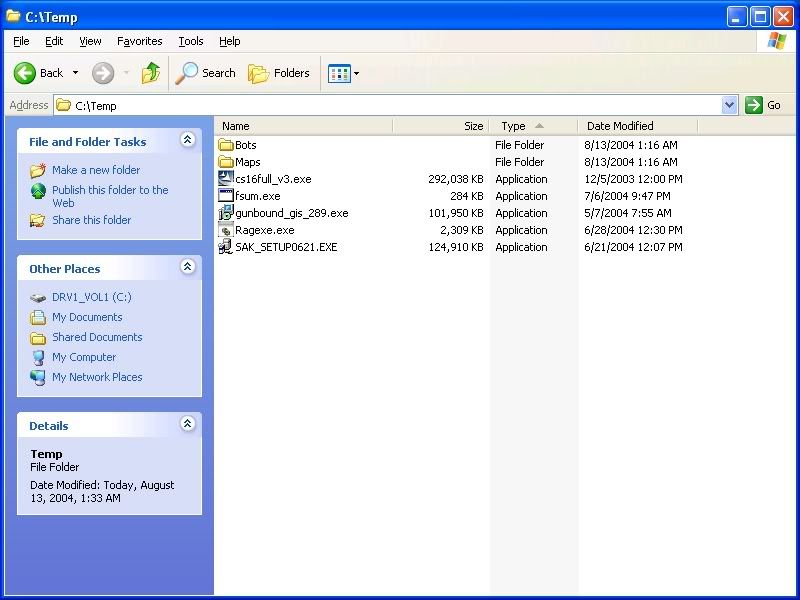Select the cs16full_v3.exe file icon
Image resolution: width=800 pixels, height=600 pixels.
pyautogui.click(x=226, y=179)
